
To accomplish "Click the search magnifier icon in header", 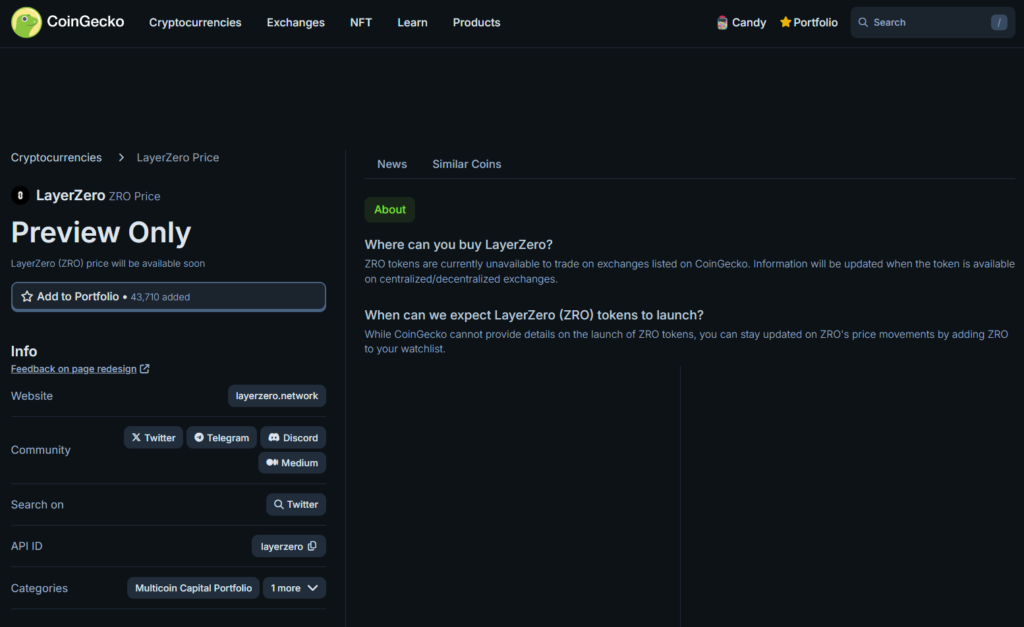I will pos(863,22).
